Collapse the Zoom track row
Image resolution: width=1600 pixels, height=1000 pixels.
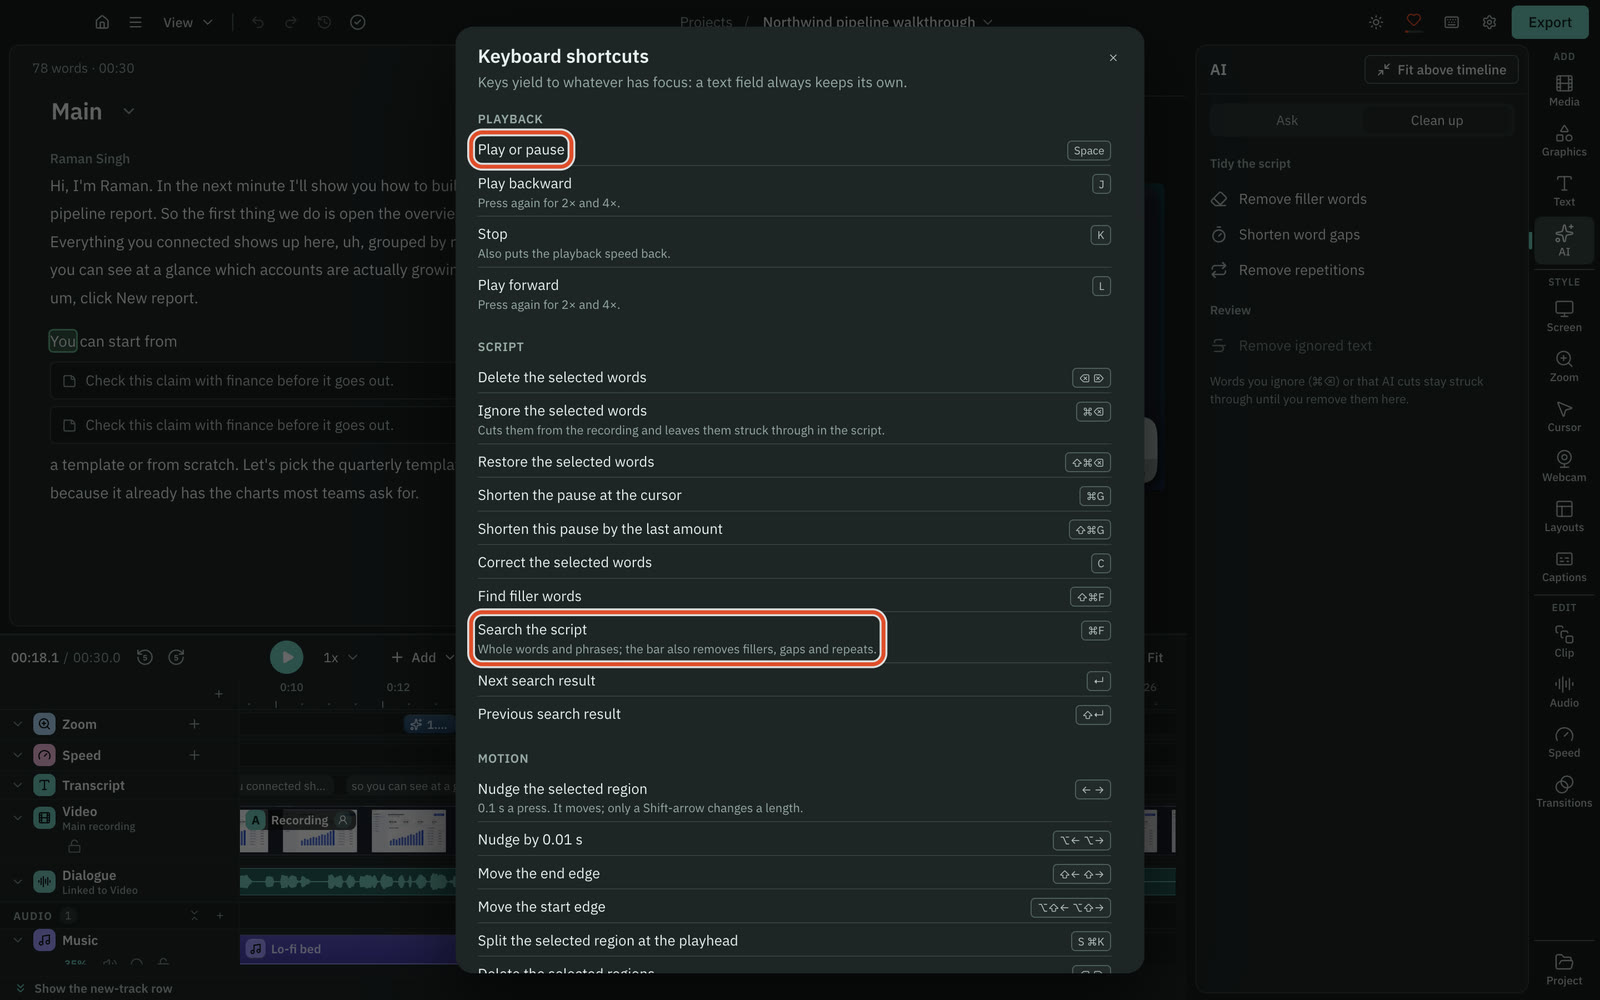(17, 724)
